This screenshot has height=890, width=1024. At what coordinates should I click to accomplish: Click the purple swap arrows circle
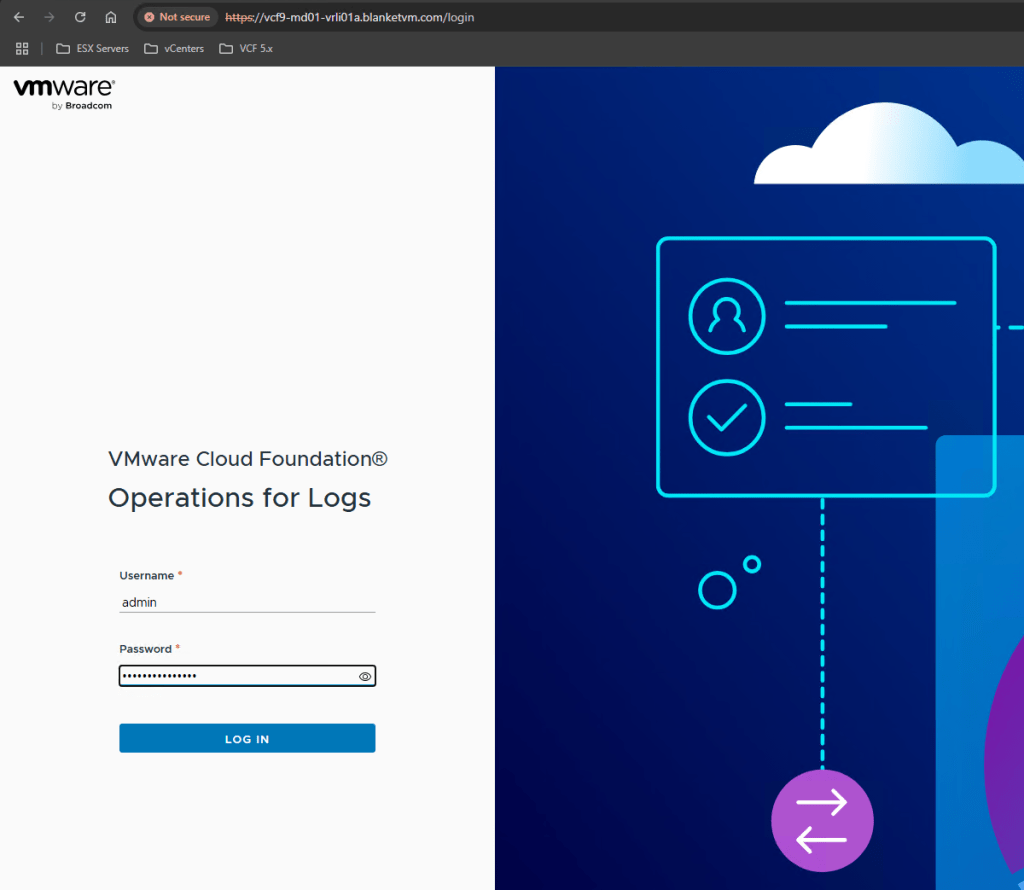(x=822, y=821)
